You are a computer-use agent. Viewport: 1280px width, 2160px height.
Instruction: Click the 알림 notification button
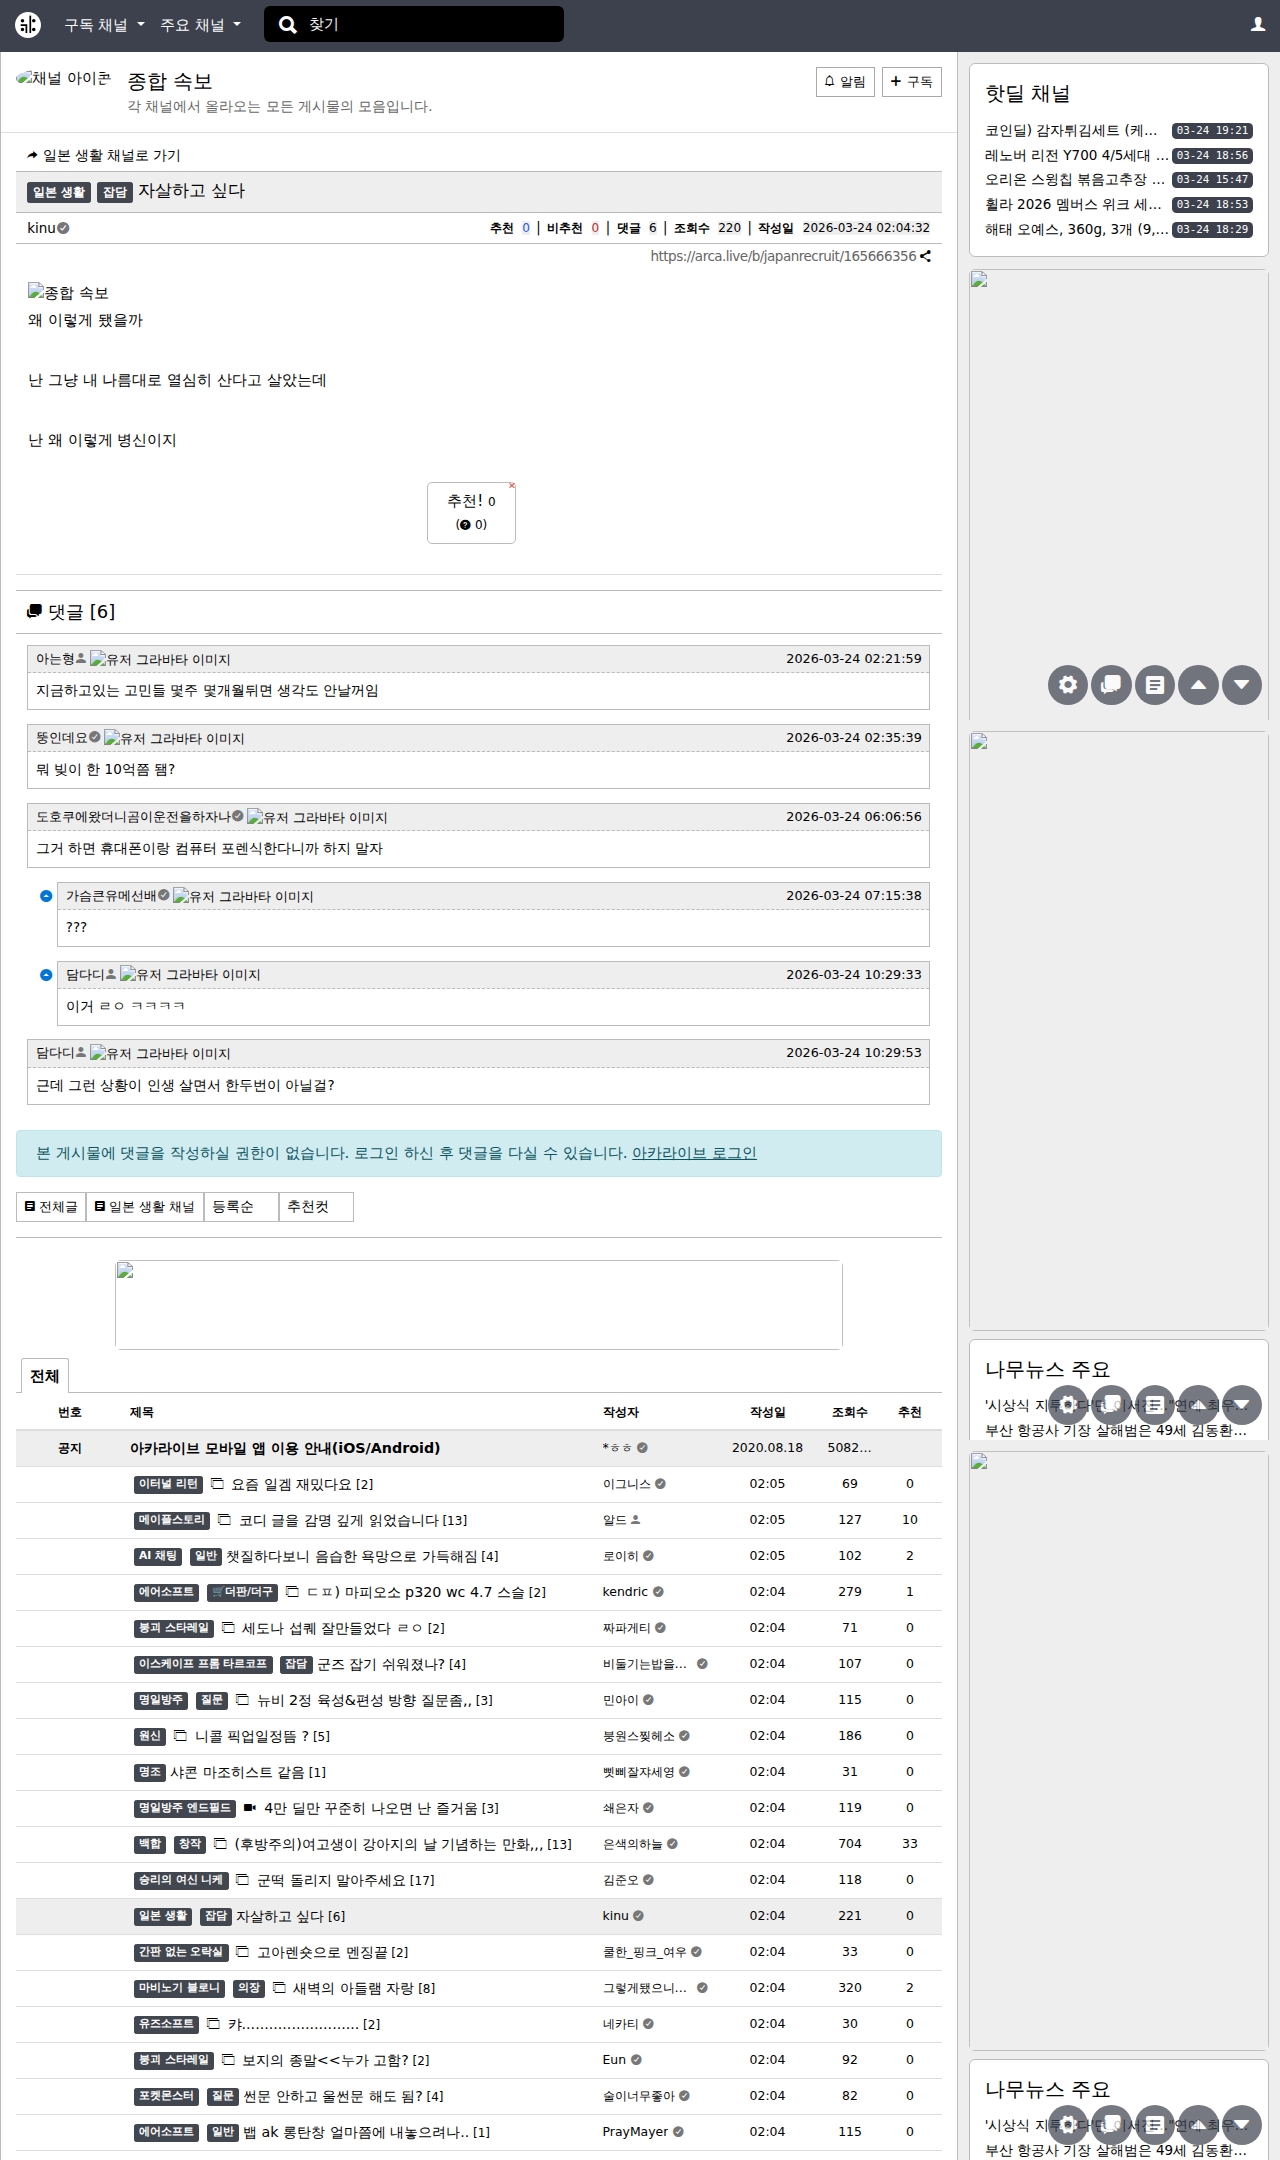845,82
